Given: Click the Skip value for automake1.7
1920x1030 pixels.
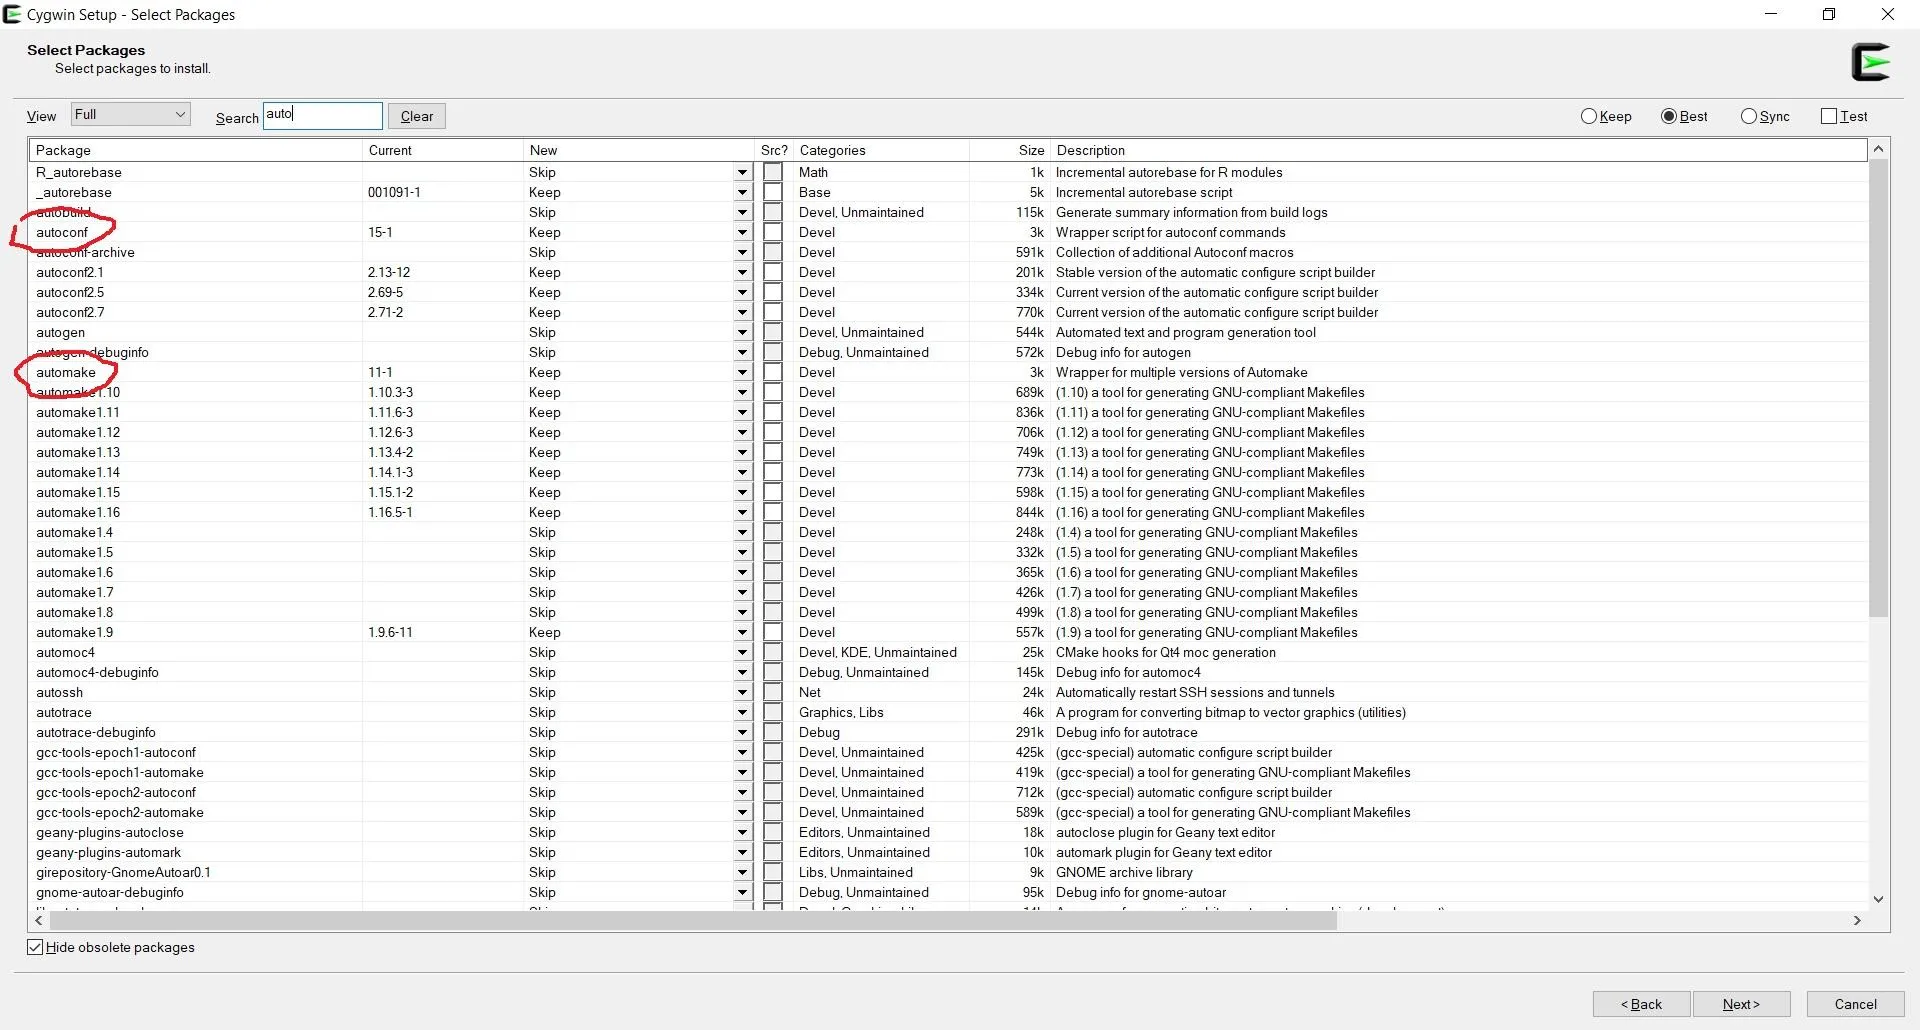Looking at the screenshot, I should click(x=542, y=592).
